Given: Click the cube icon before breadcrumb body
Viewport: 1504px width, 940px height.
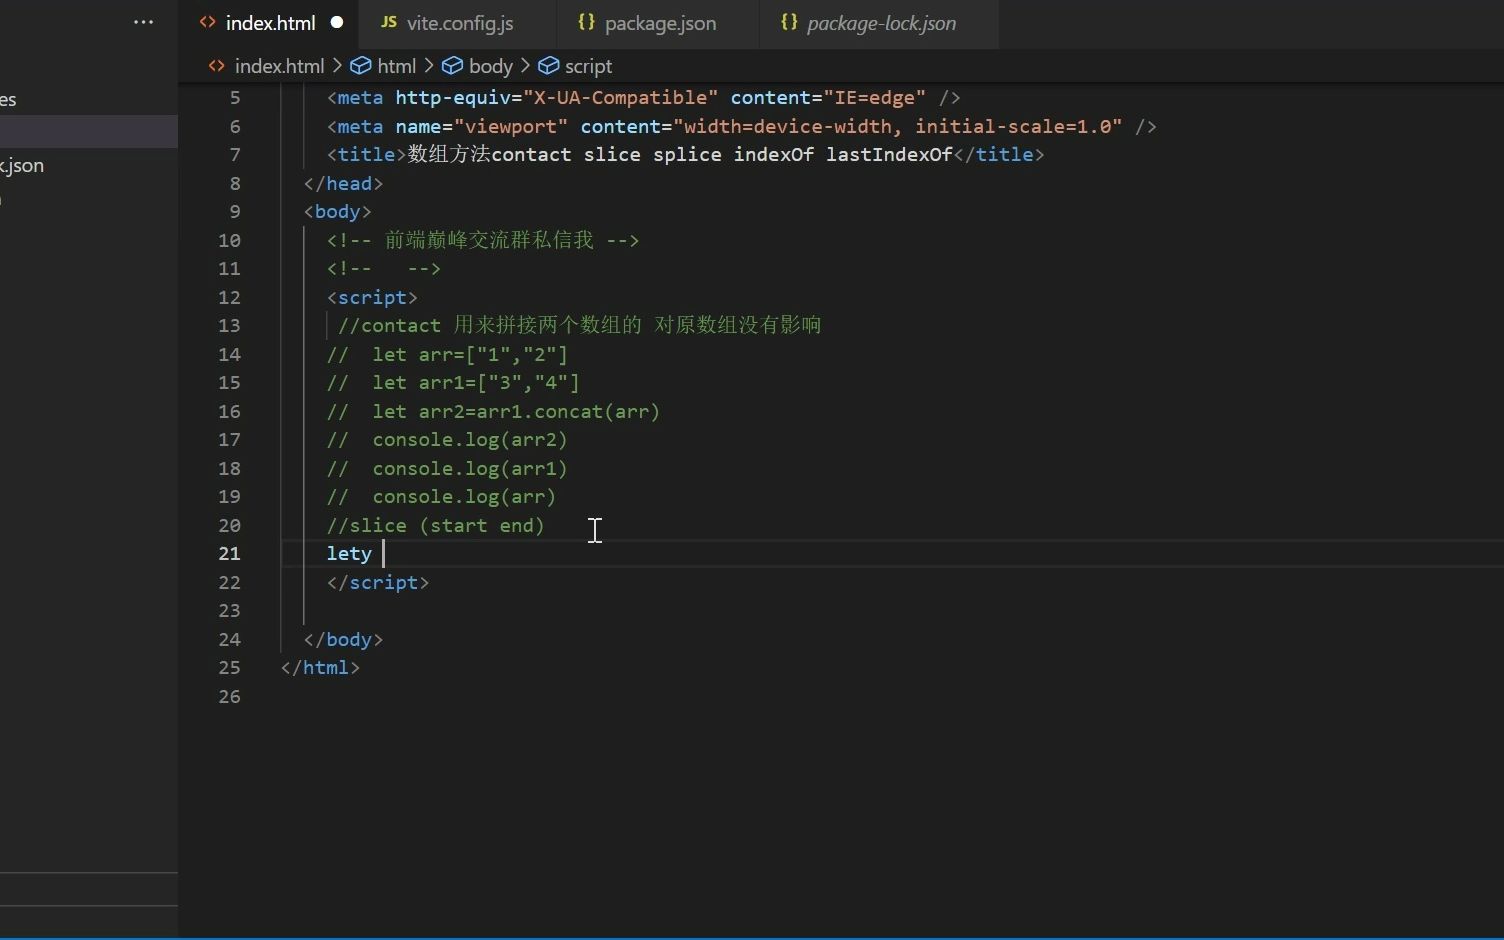Looking at the screenshot, I should 452,66.
